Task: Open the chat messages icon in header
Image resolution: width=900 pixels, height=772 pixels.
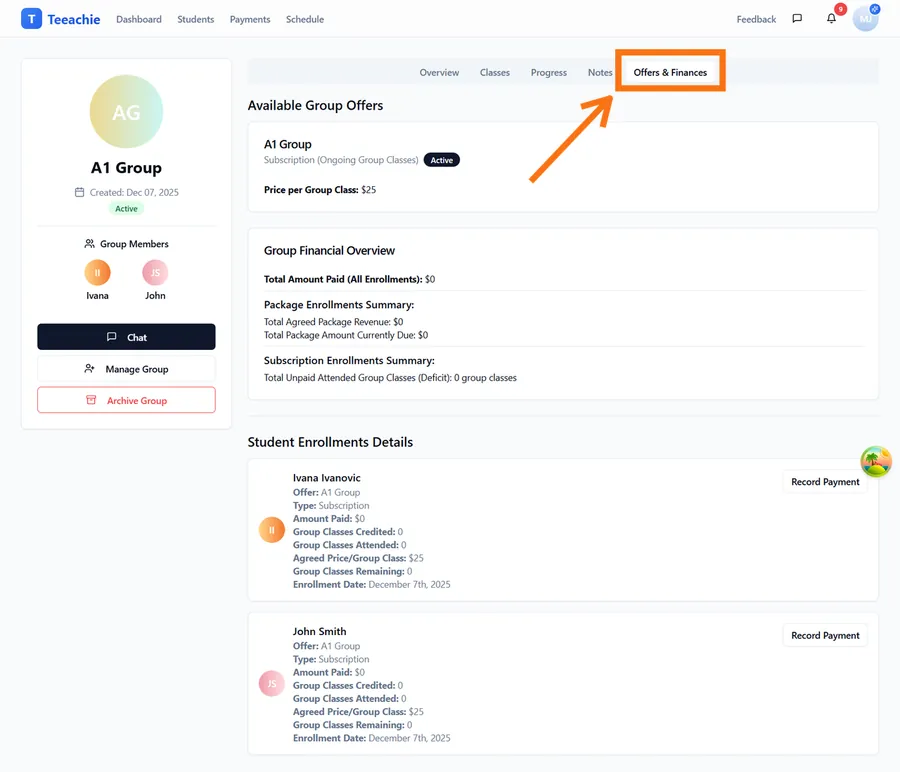Action: (x=797, y=19)
